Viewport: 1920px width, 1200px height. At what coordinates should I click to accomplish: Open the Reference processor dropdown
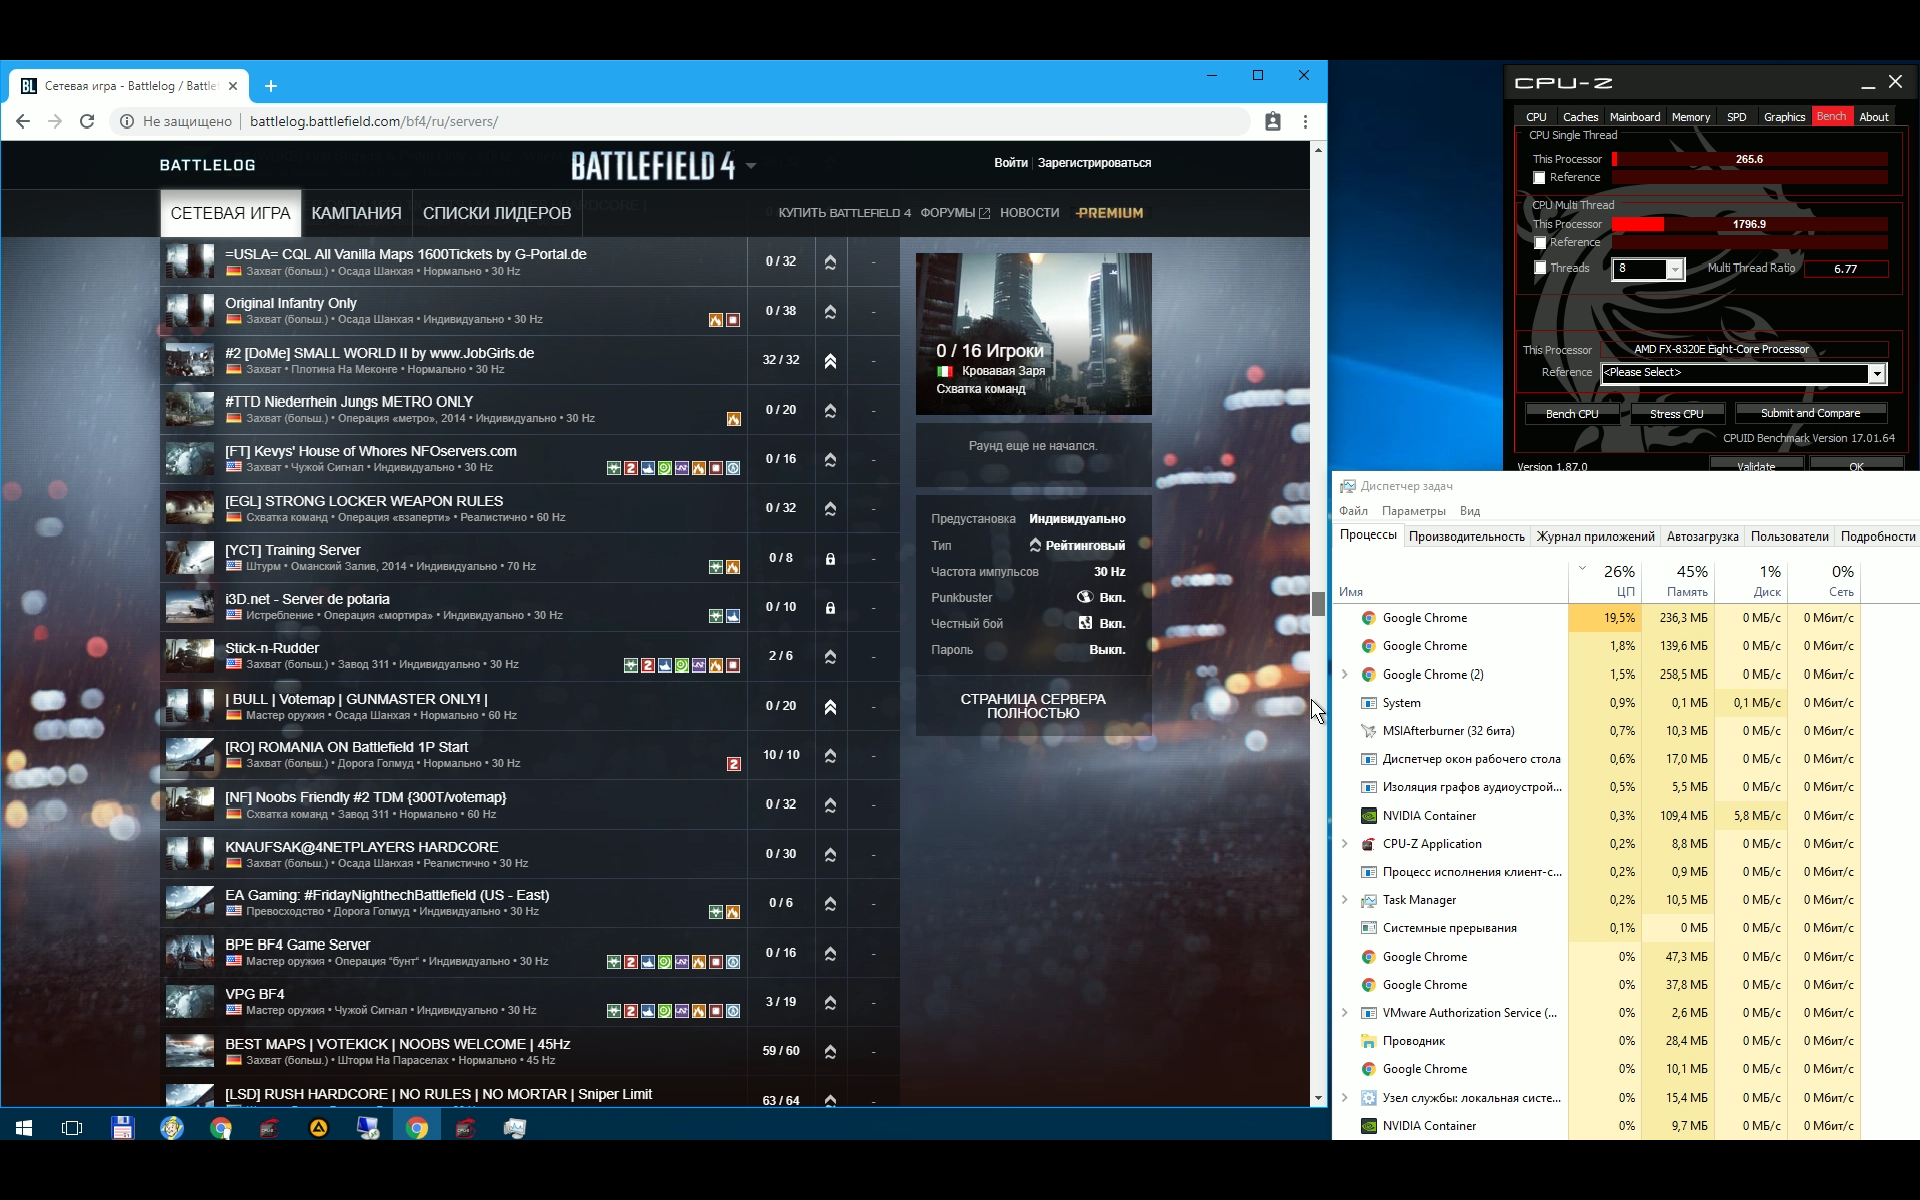(1876, 373)
